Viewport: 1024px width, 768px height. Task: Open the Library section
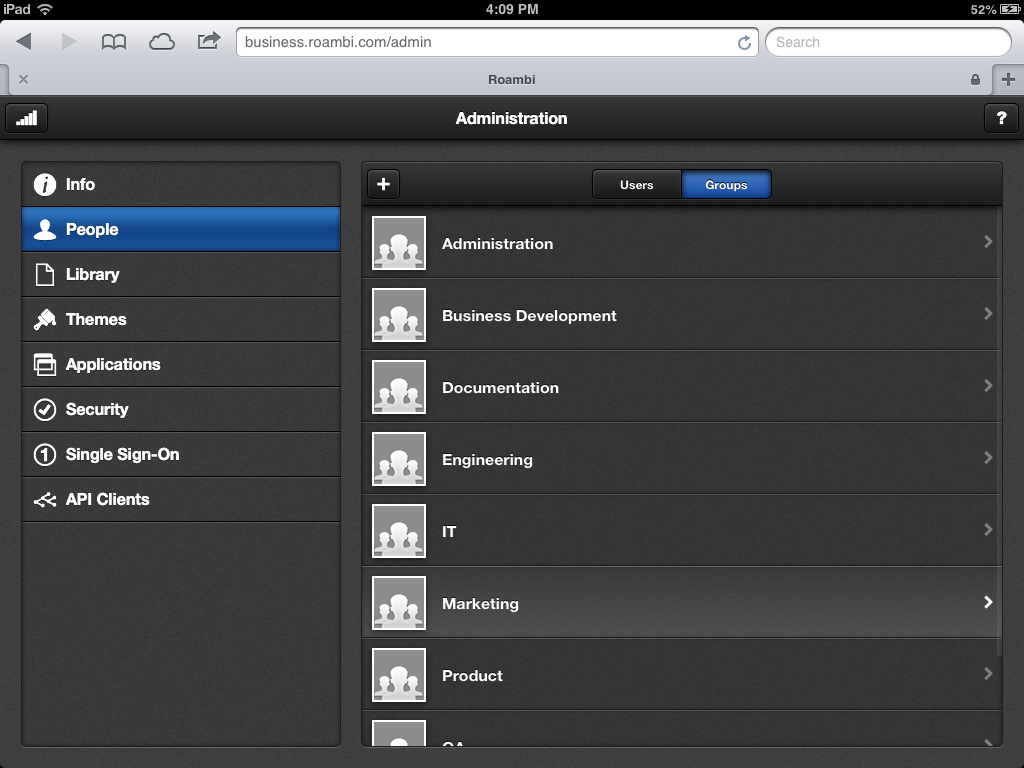[x=181, y=274]
